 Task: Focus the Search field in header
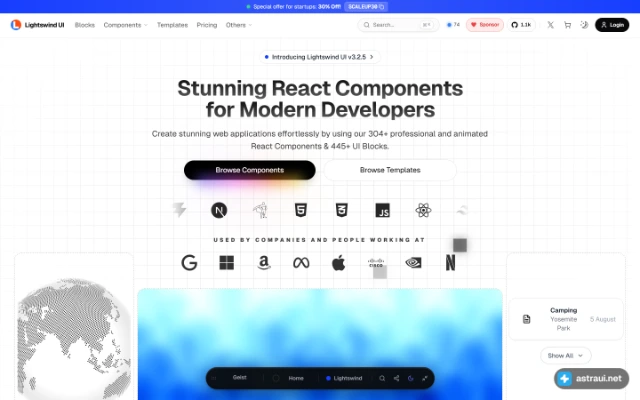click(398, 25)
